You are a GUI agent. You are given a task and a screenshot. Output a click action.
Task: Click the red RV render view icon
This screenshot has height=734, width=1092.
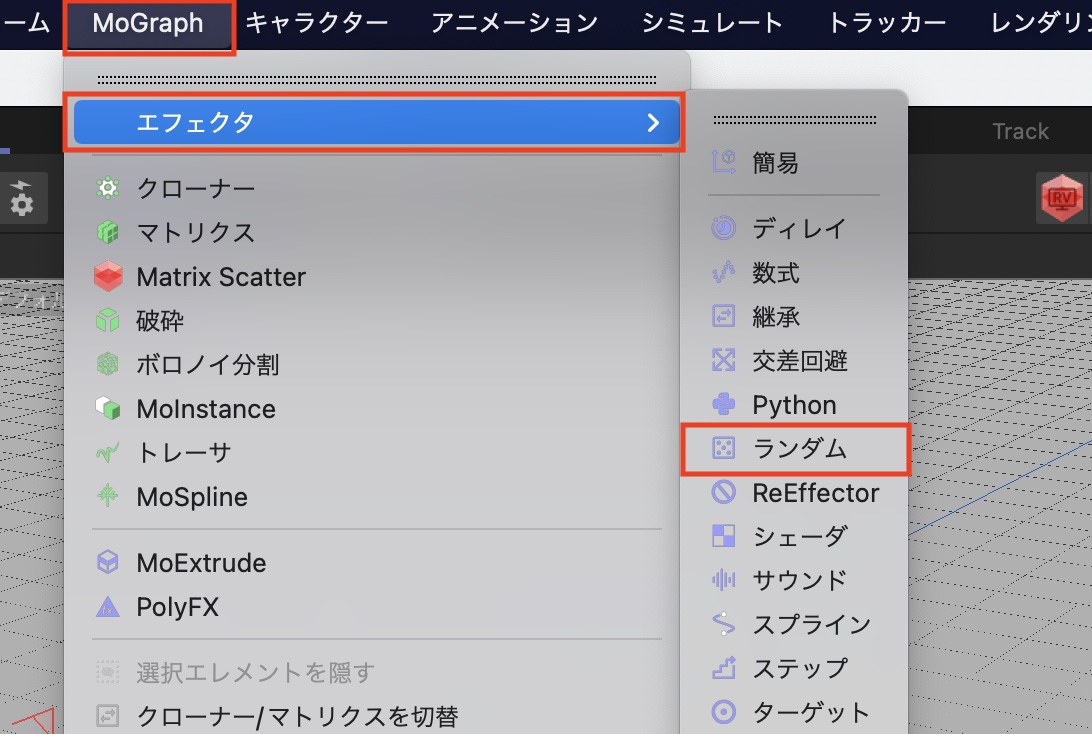coord(1061,199)
